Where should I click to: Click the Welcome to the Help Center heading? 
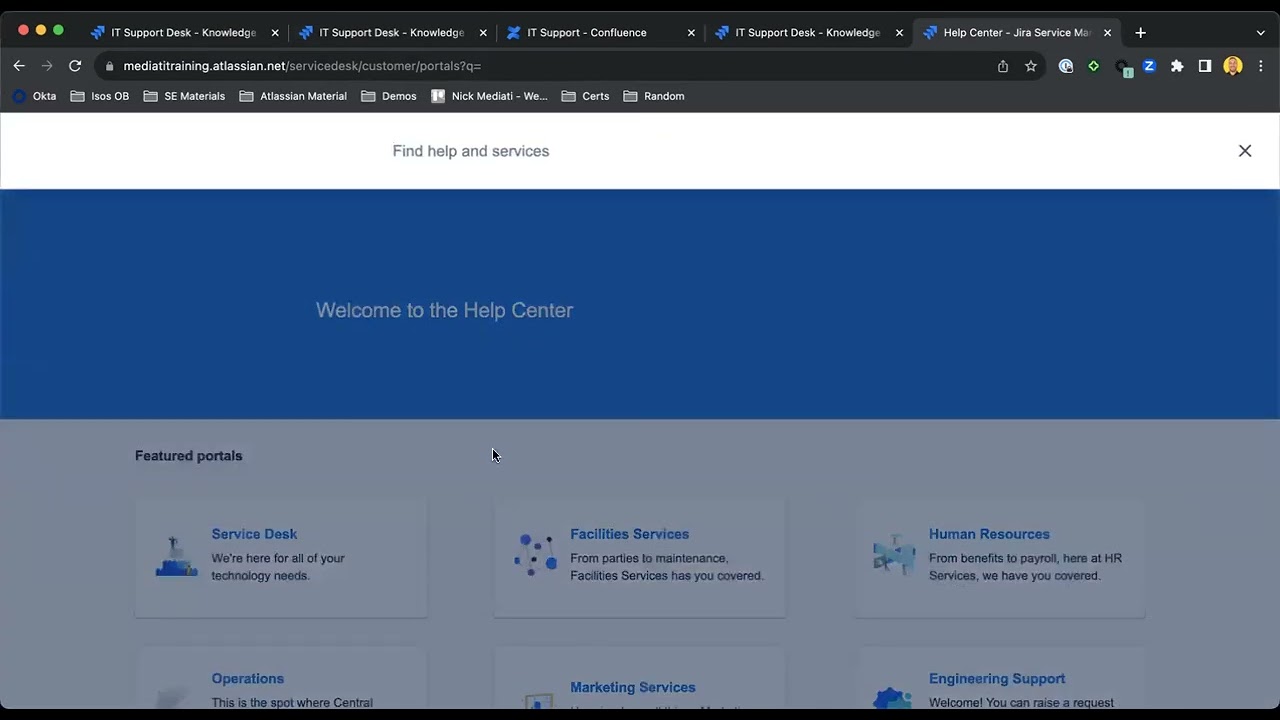[x=444, y=310]
